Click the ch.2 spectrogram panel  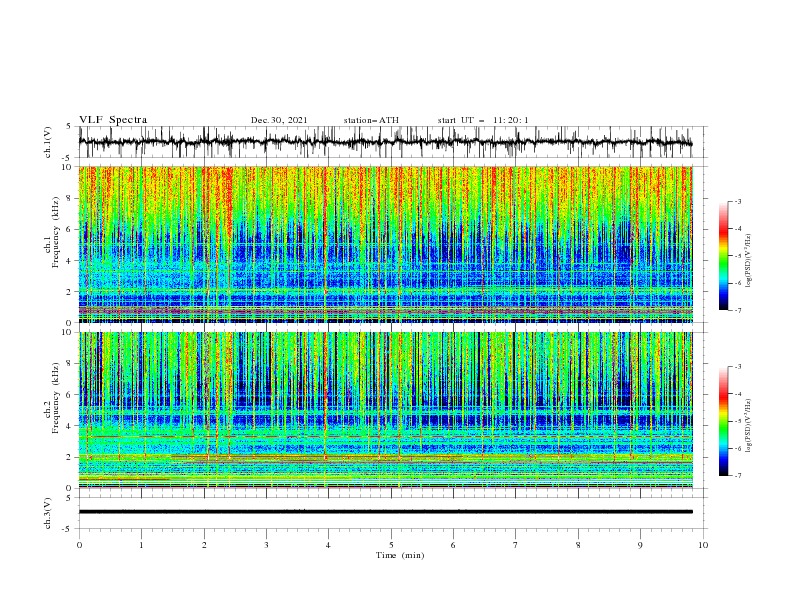click(385, 410)
